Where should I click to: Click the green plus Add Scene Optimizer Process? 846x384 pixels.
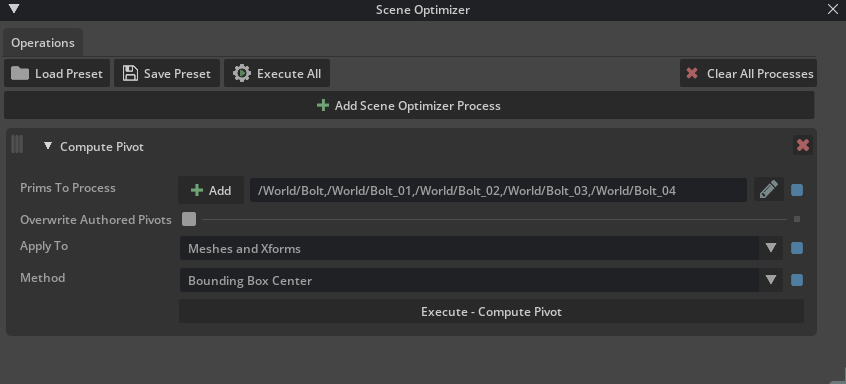[x=323, y=105]
